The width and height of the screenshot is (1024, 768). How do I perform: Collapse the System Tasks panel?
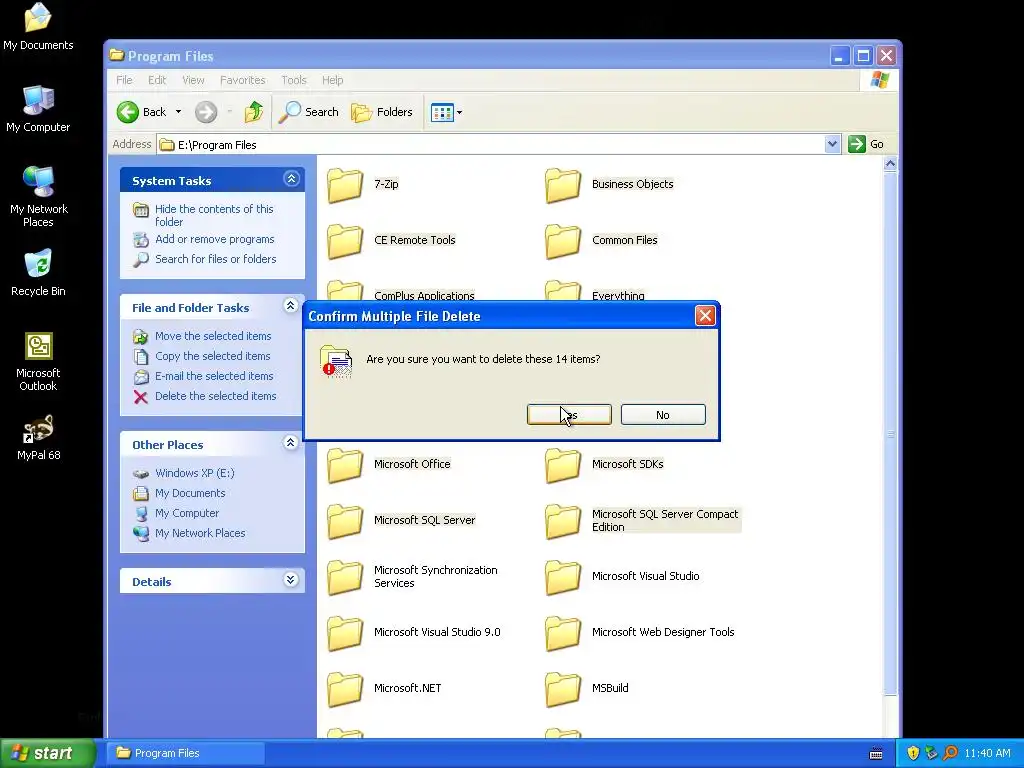(291, 178)
